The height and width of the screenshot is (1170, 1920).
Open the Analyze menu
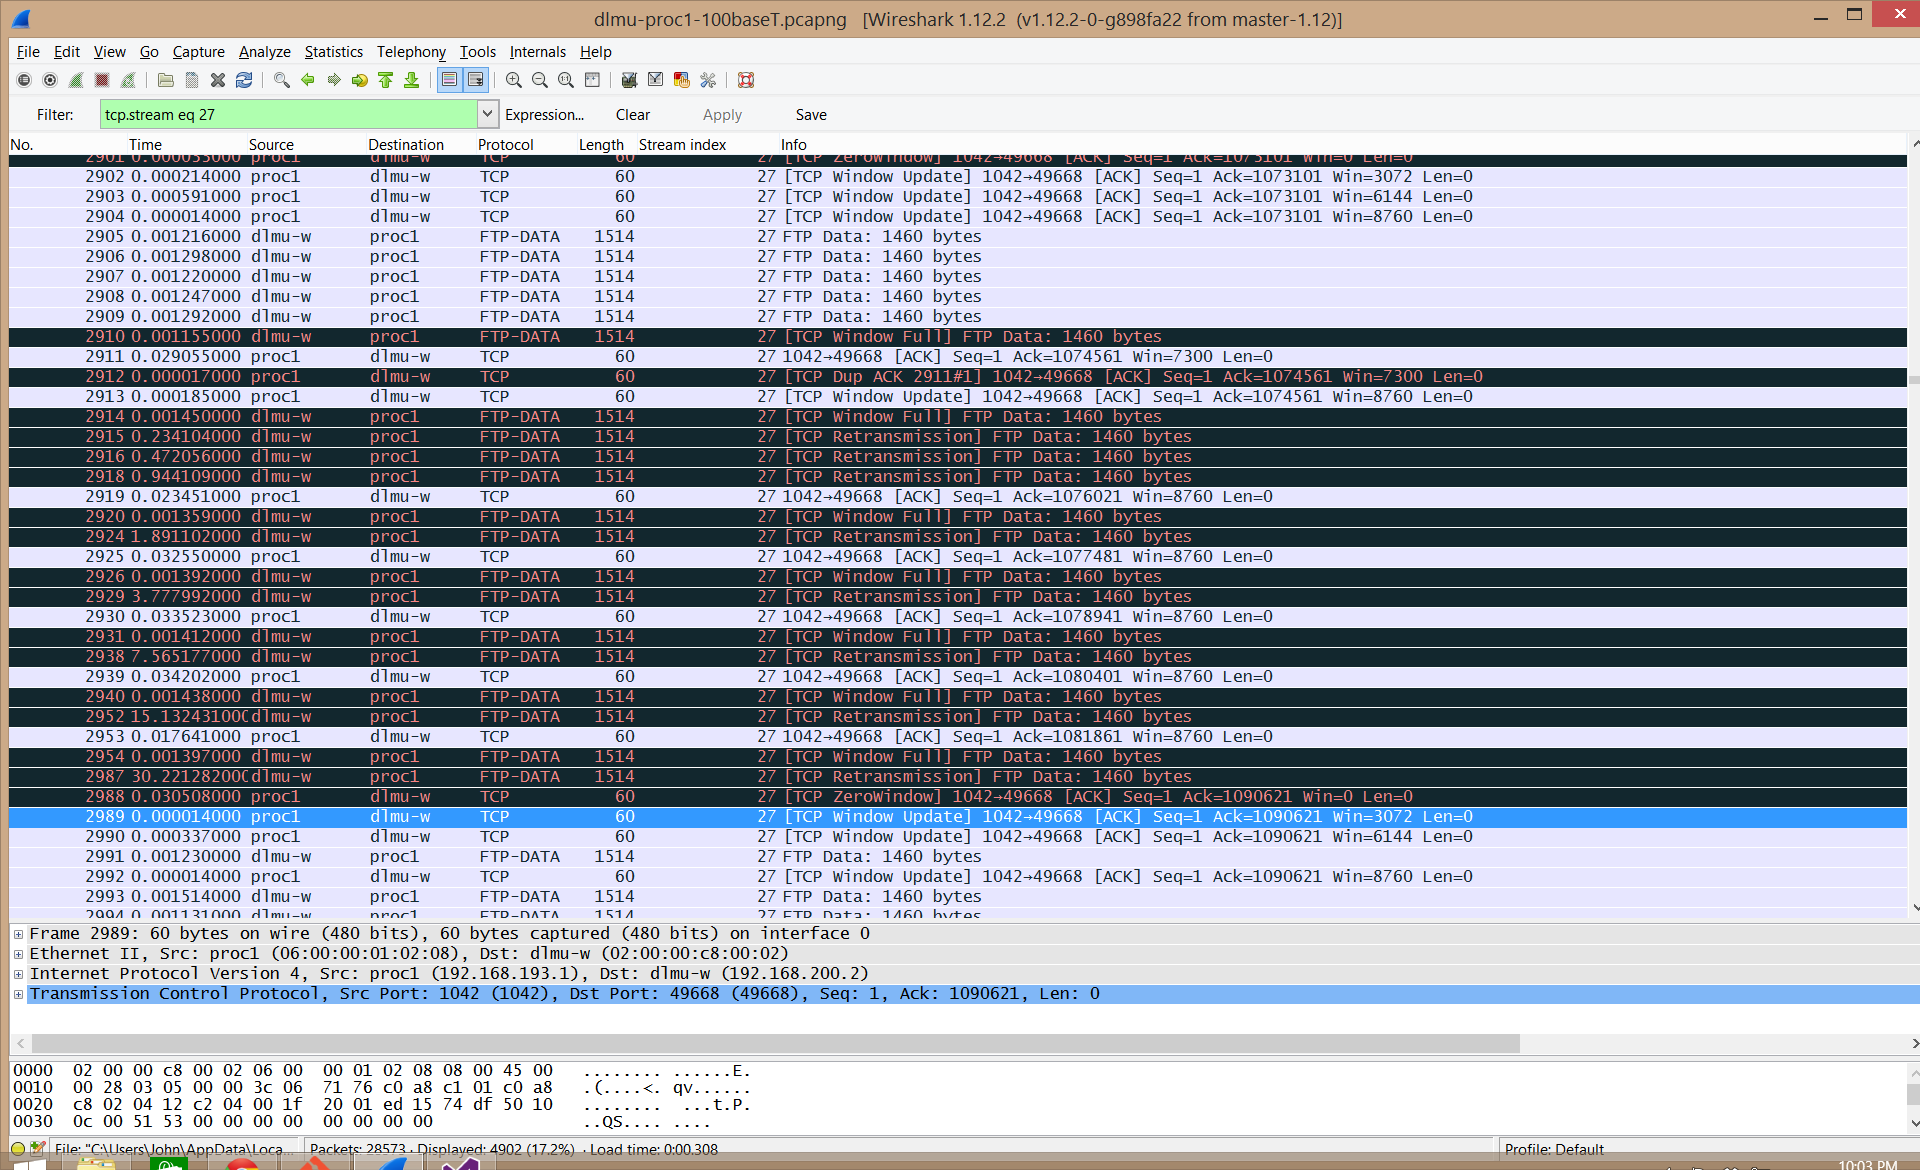pyautogui.click(x=264, y=52)
